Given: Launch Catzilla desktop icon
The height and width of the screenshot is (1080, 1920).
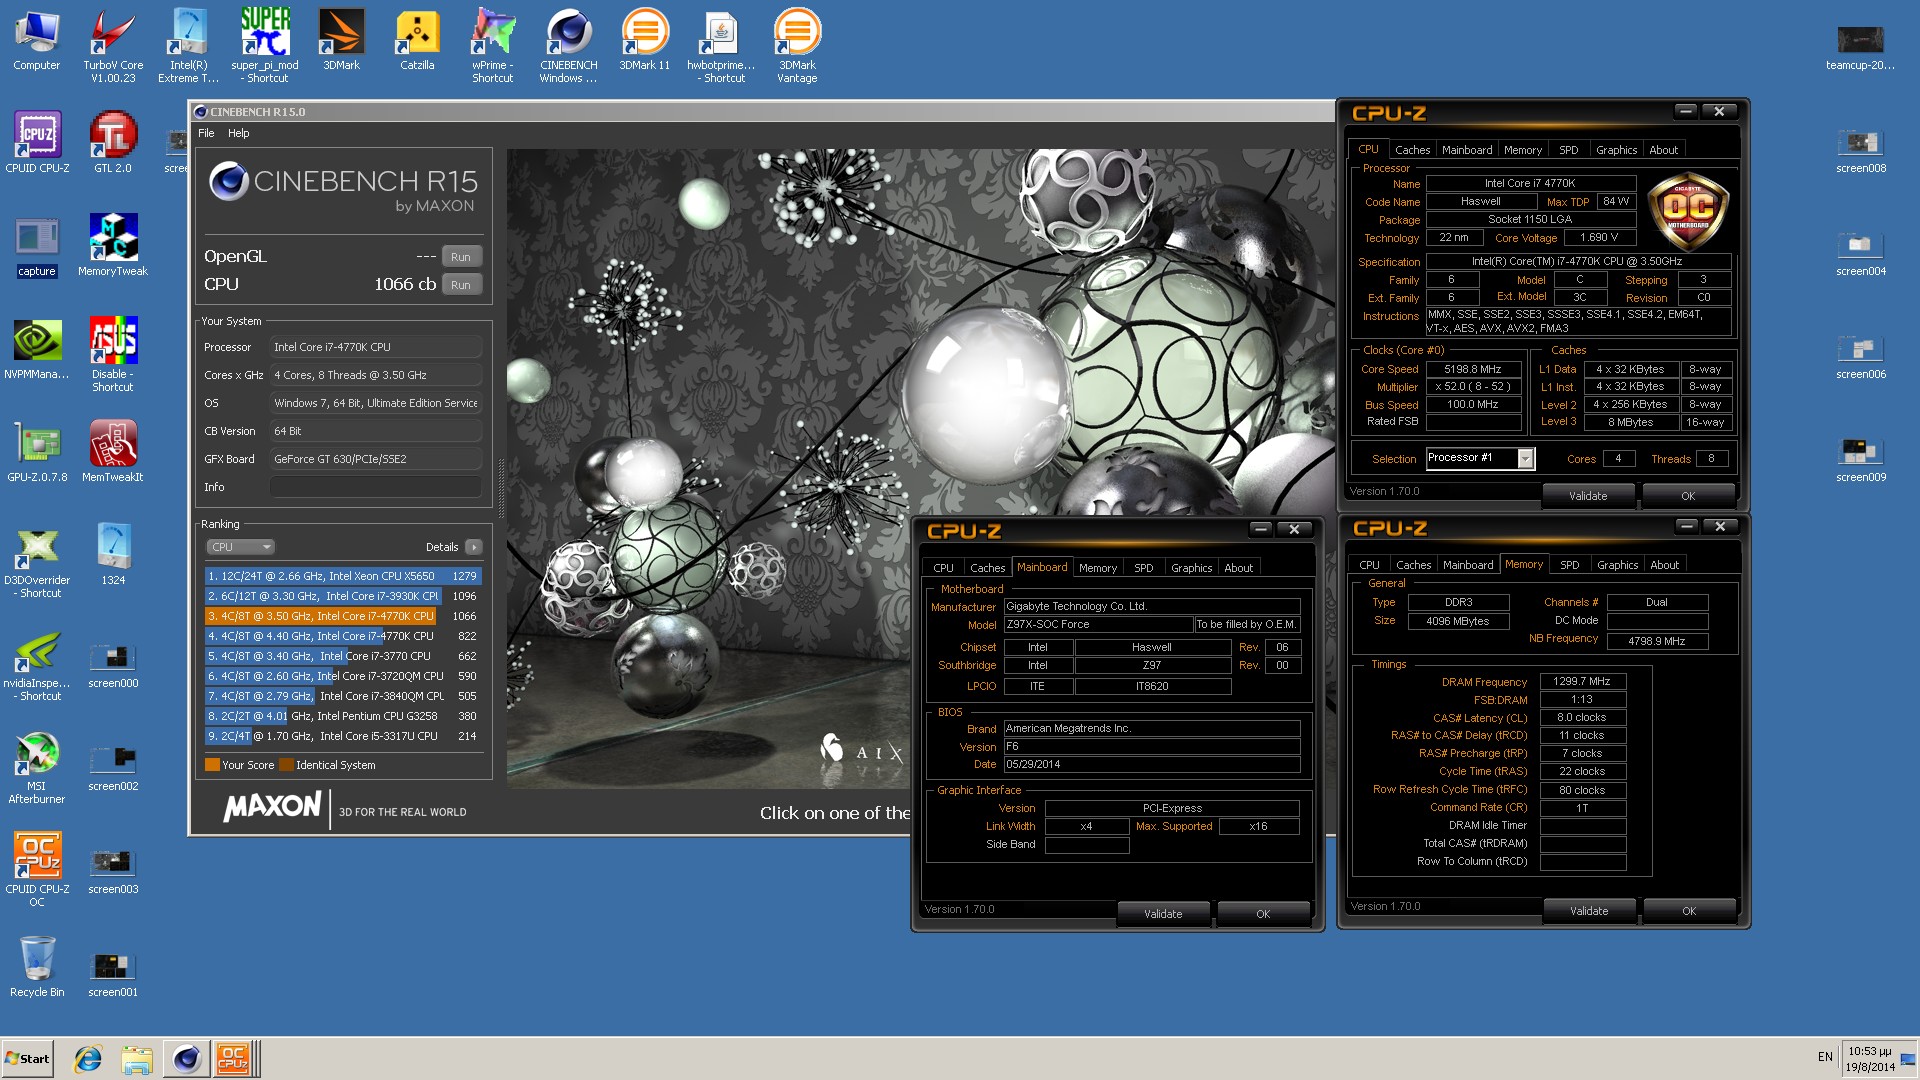Looking at the screenshot, I should (417, 40).
